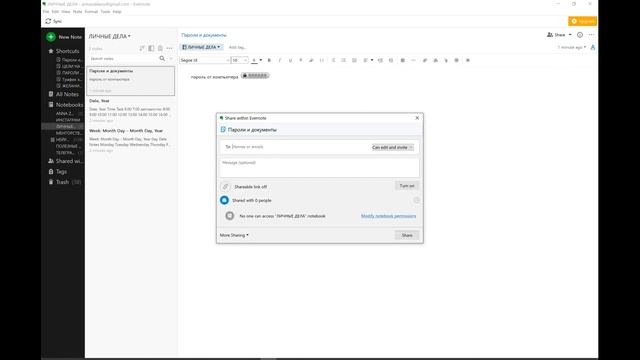Expand More Sharing dropdown
The width and height of the screenshot is (640, 360).
234,235
